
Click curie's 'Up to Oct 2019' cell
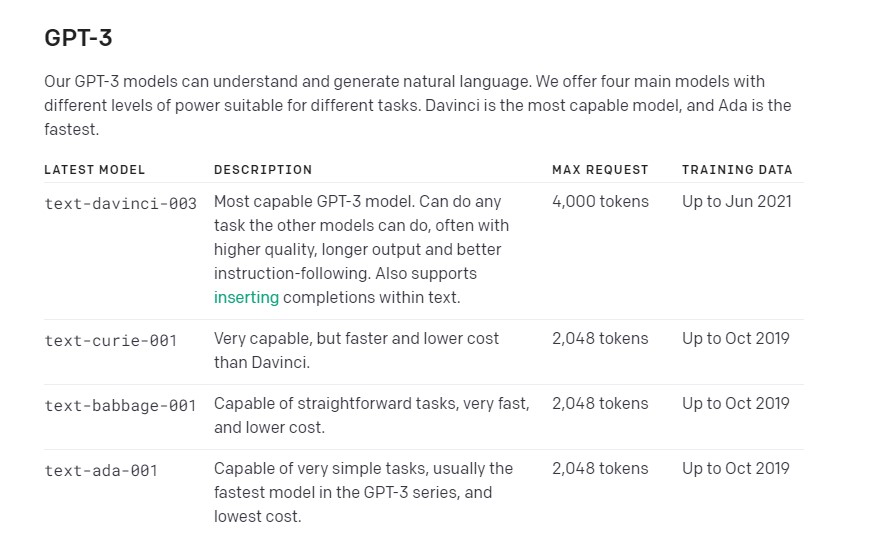coord(736,338)
